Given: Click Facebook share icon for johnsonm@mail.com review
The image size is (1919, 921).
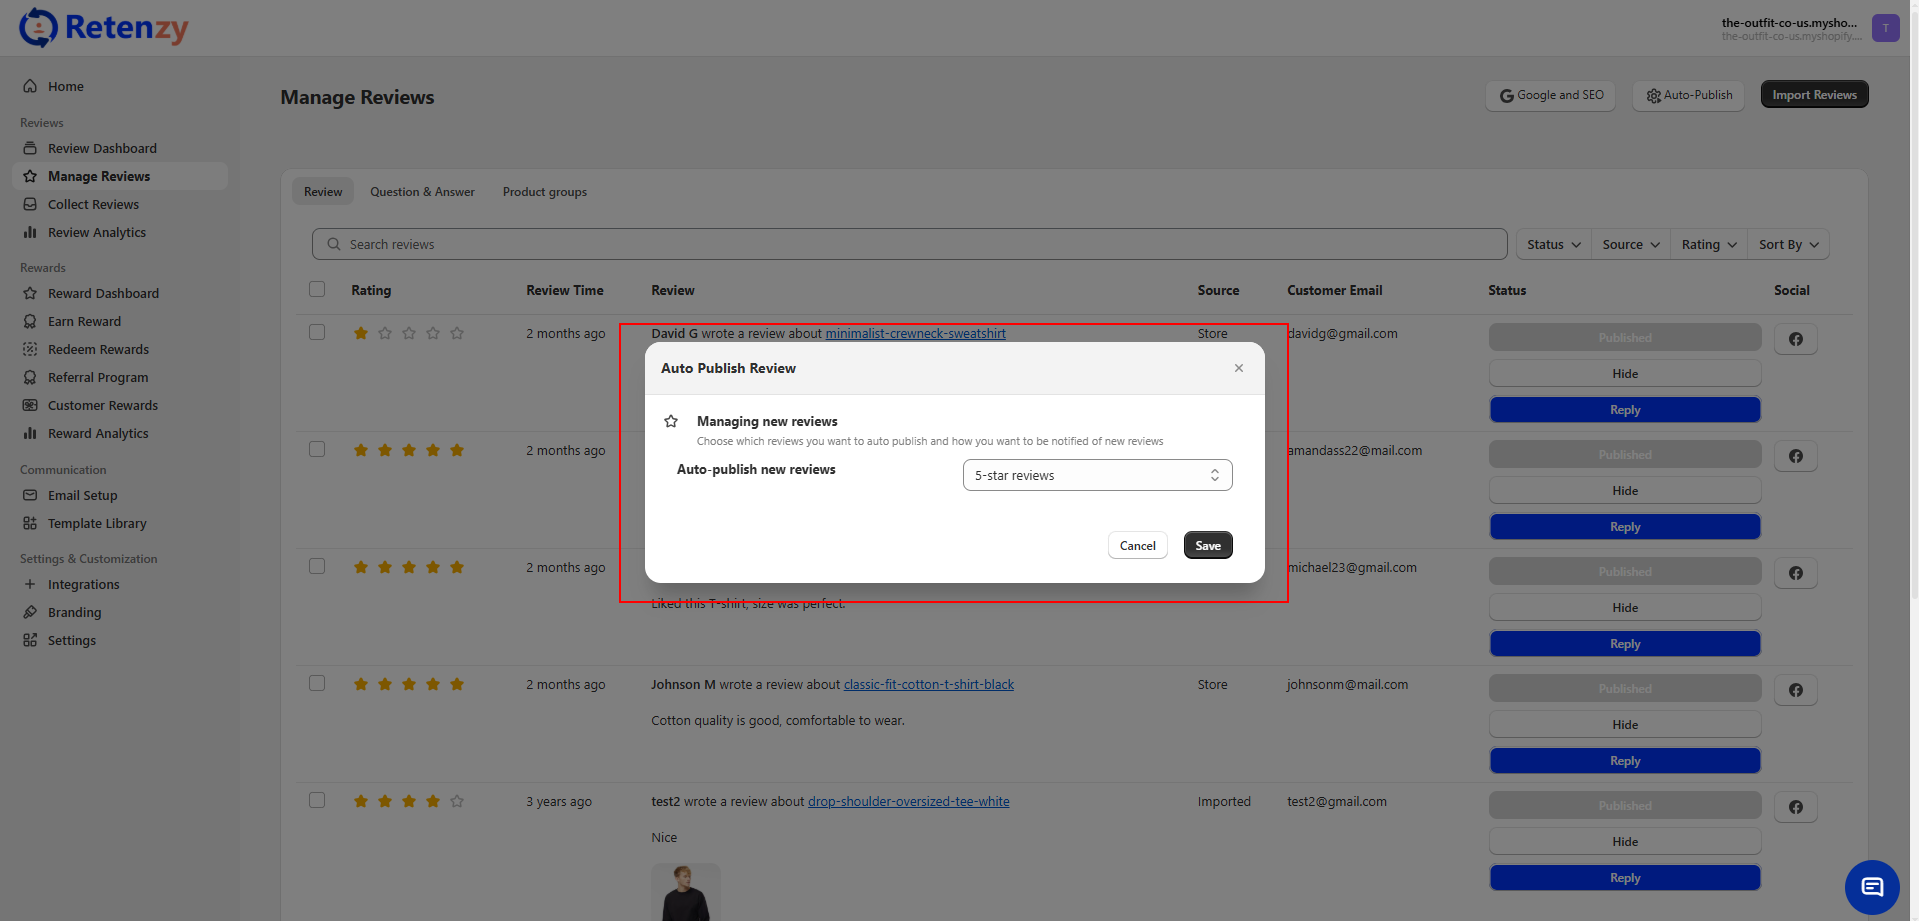Looking at the screenshot, I should 1796,690.
